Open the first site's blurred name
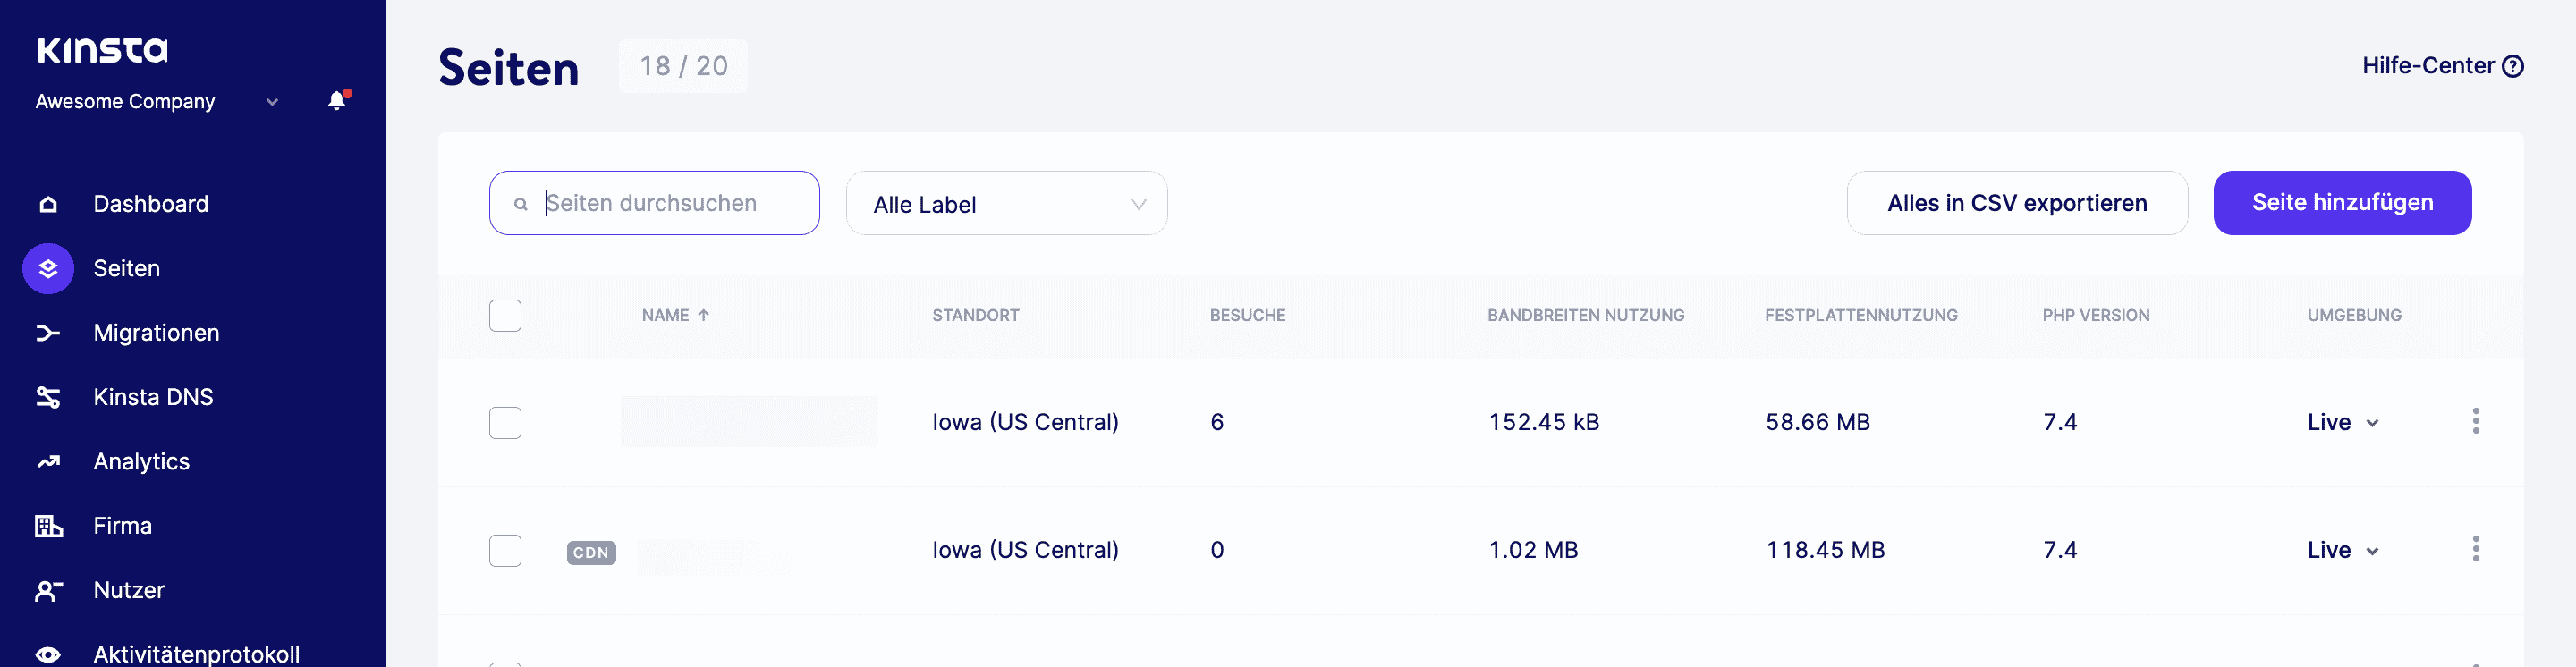This screenshot has height=667, width=2576. [x=748, y=421]
